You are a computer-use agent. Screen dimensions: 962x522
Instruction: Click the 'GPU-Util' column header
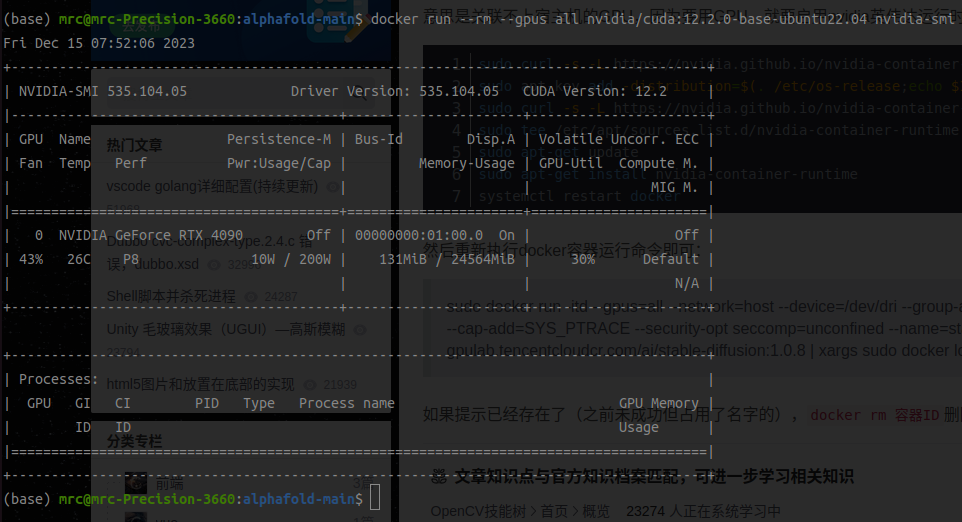571,163
